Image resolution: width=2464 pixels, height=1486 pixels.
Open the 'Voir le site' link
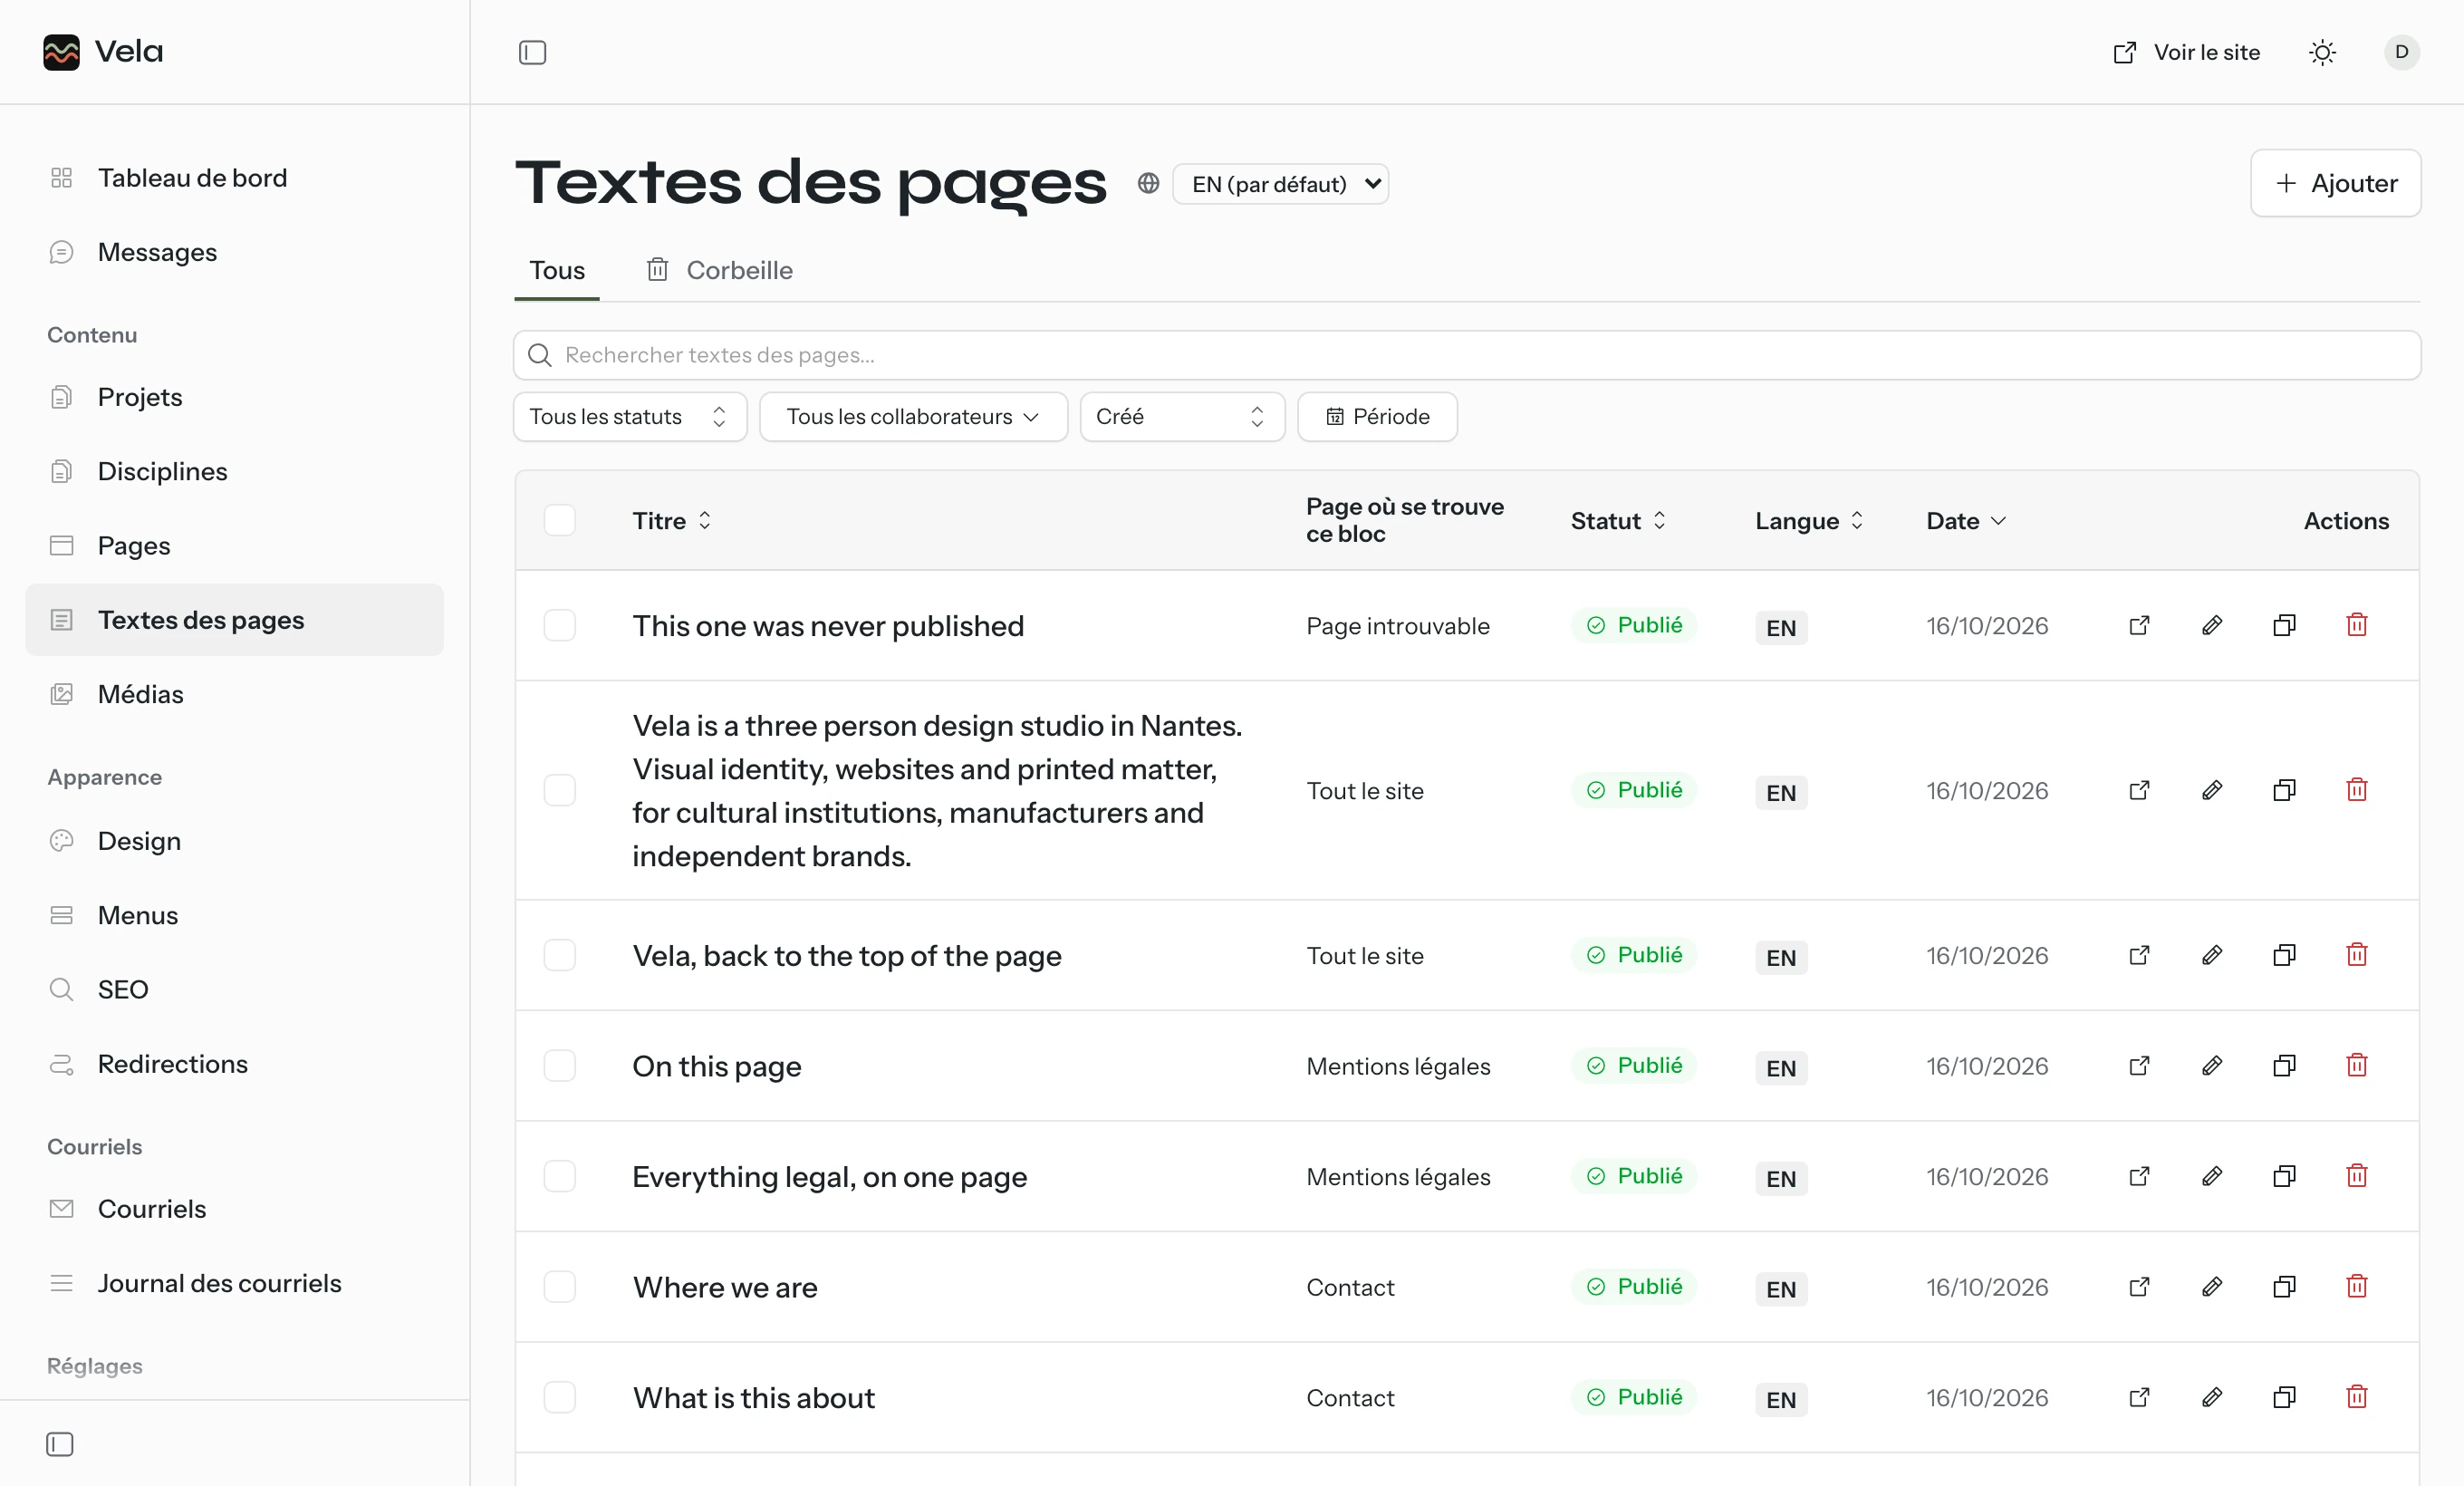[x=2186, y=52]
